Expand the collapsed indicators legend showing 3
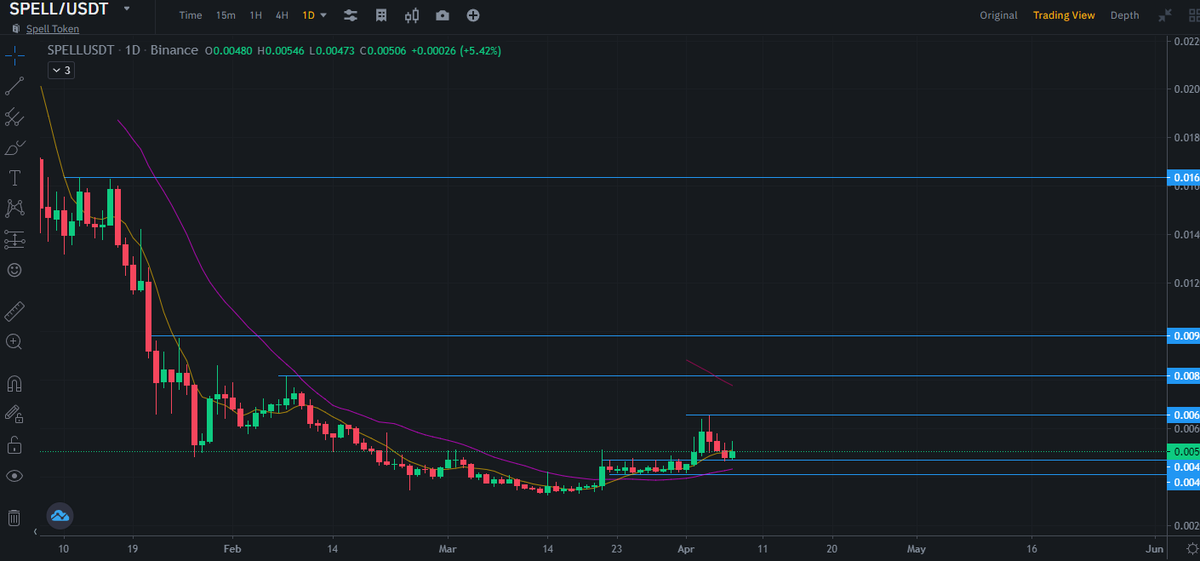The width and height of the screenshot is (1200, 561). pyautogui.click(x=60, y=70)
